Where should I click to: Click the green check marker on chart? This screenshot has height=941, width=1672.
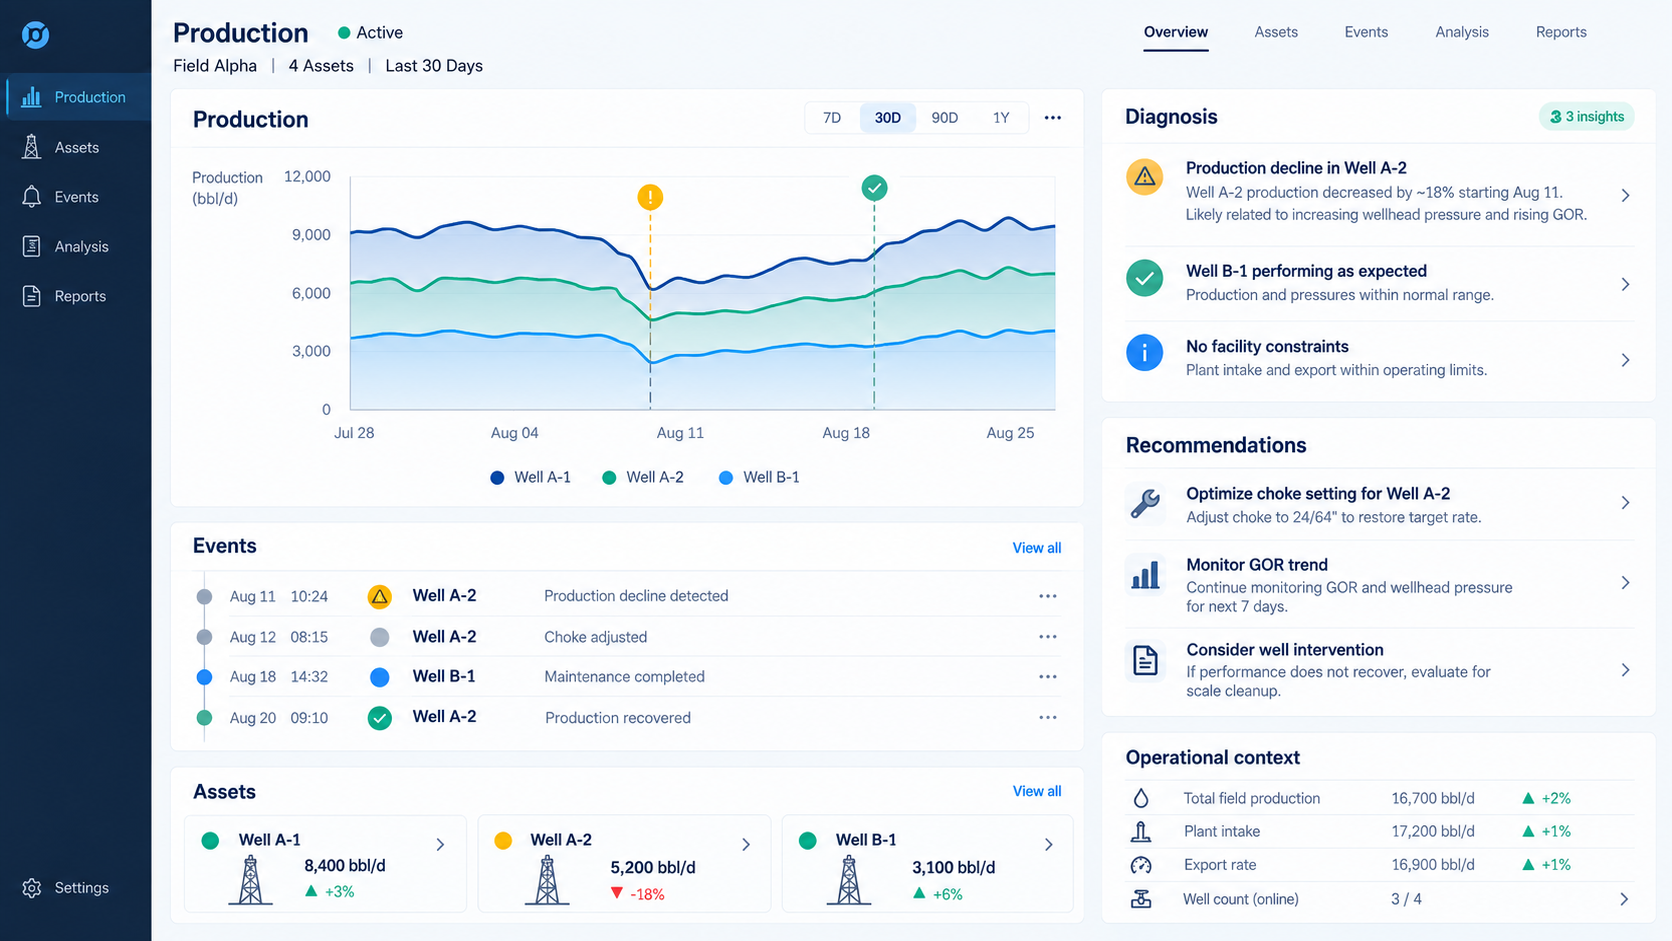[874, 188]
